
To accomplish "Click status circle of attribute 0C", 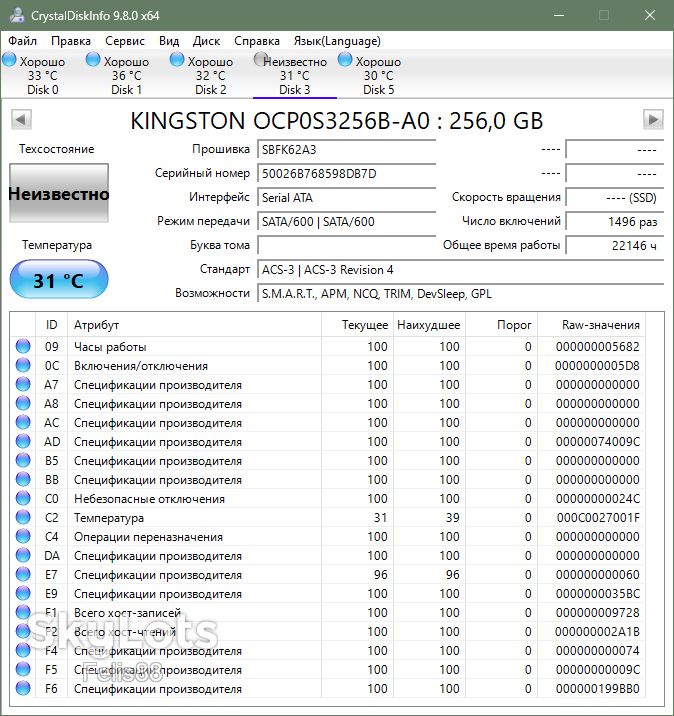I will (23, 365).
